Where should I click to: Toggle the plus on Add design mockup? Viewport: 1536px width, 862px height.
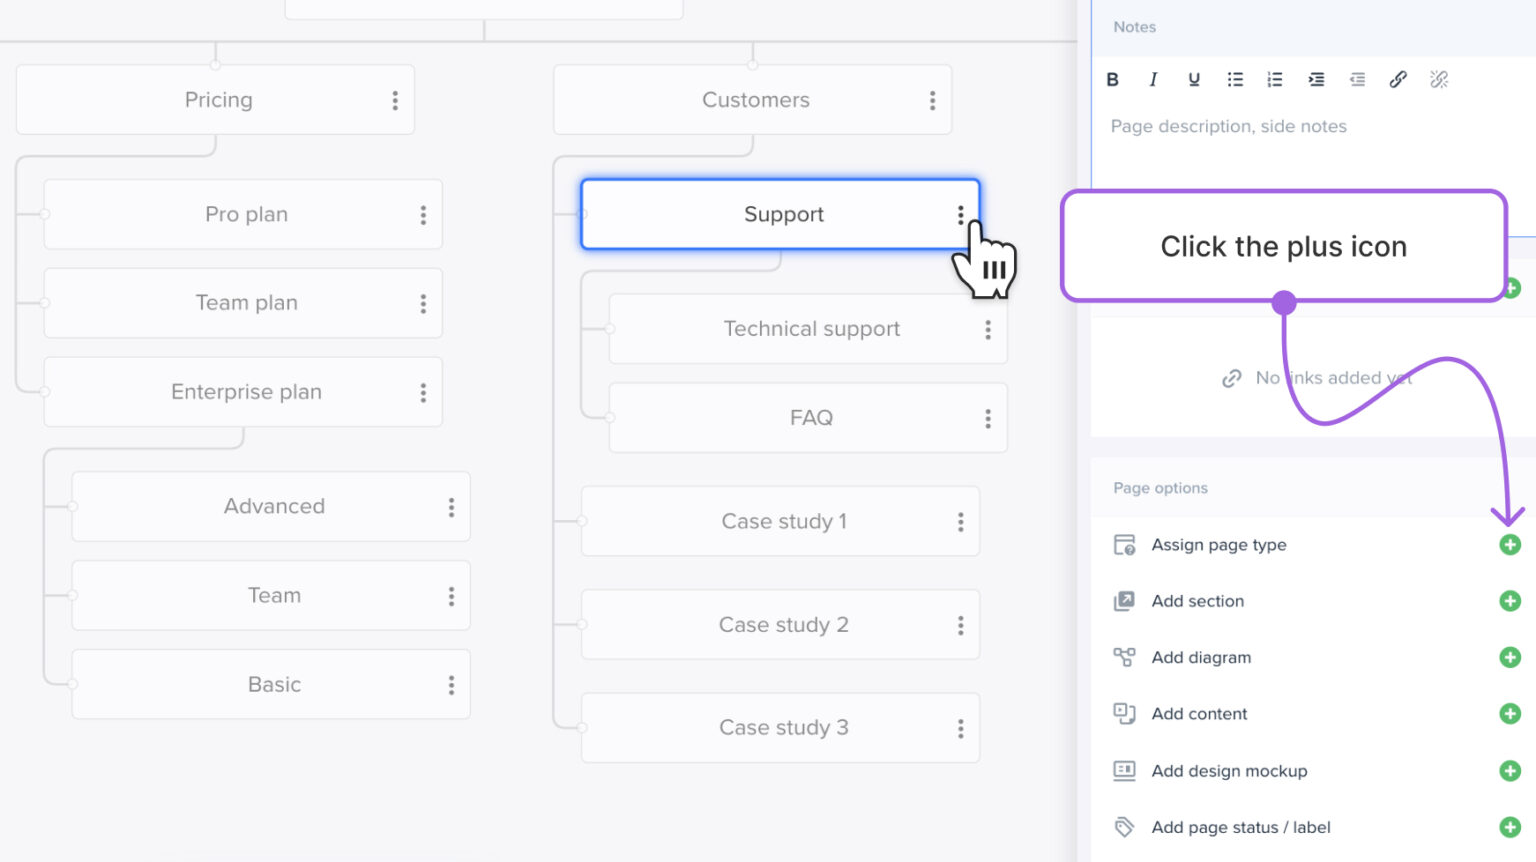point(1509,771)
